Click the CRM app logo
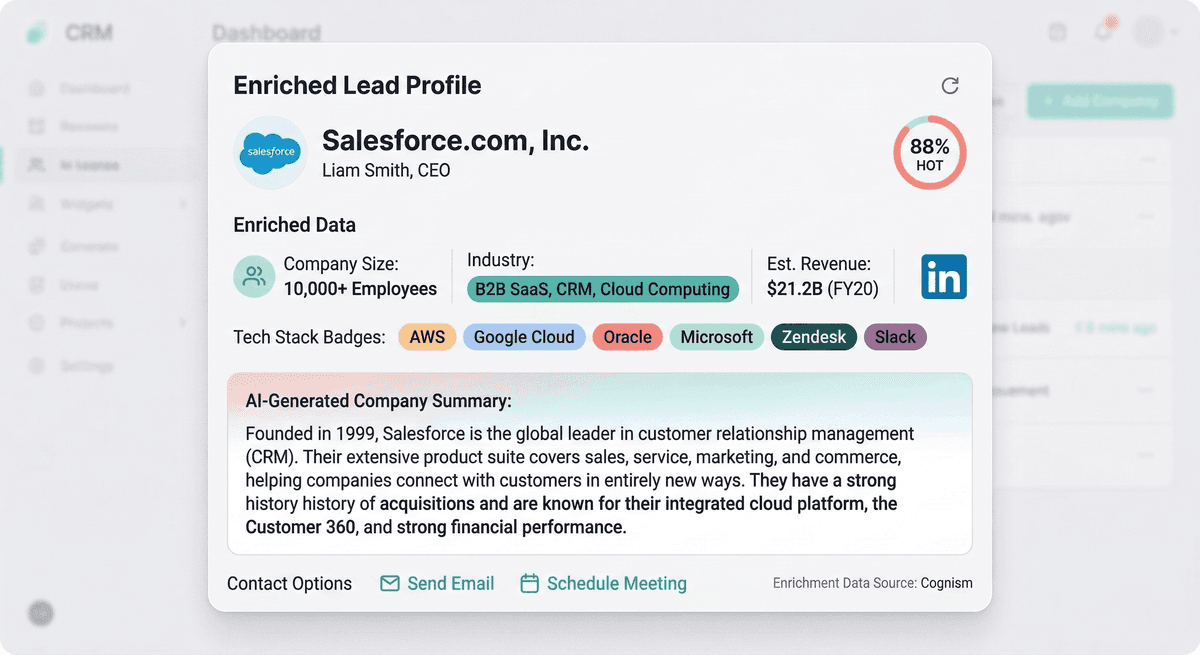 coord(37,31)
